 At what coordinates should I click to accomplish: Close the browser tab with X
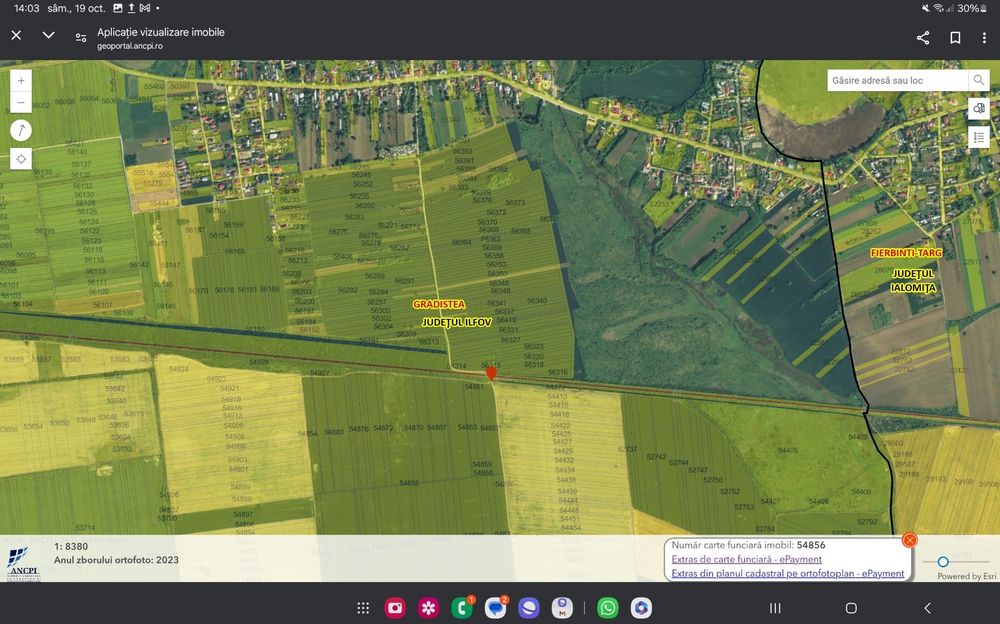[x=16, y=35]
